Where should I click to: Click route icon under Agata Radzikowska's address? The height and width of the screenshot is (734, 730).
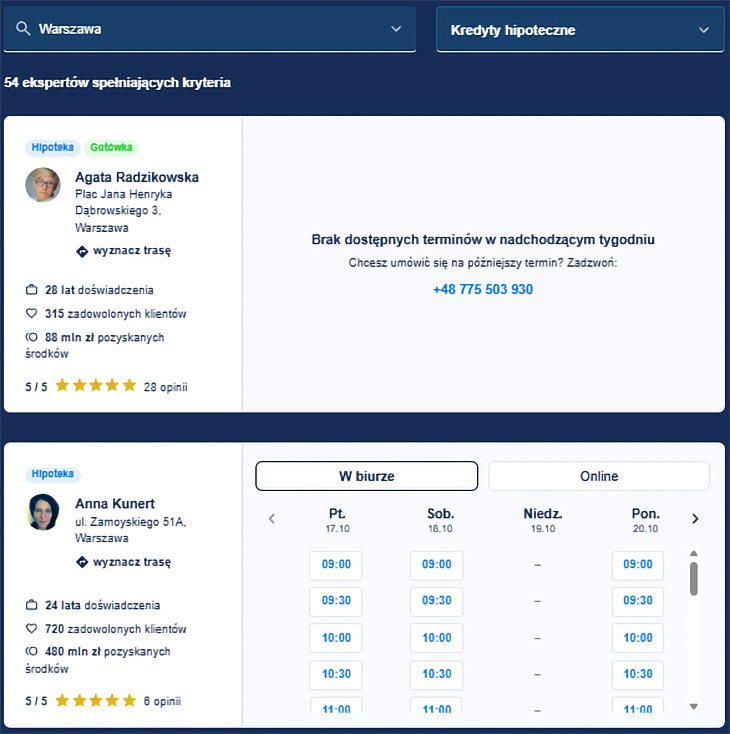point(83,251)
